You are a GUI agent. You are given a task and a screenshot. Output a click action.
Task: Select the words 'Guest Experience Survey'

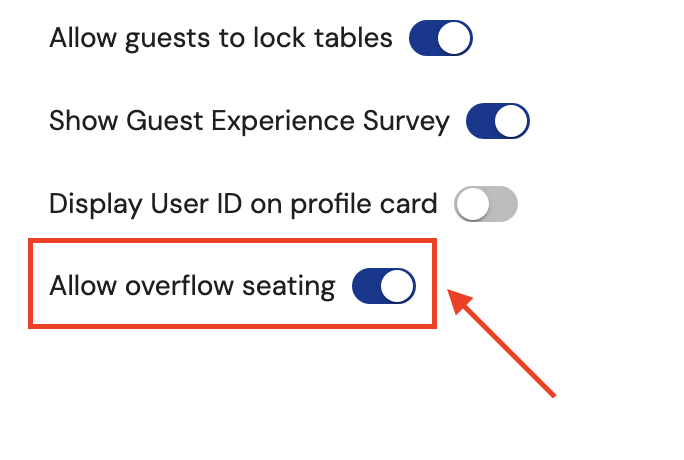288,122
